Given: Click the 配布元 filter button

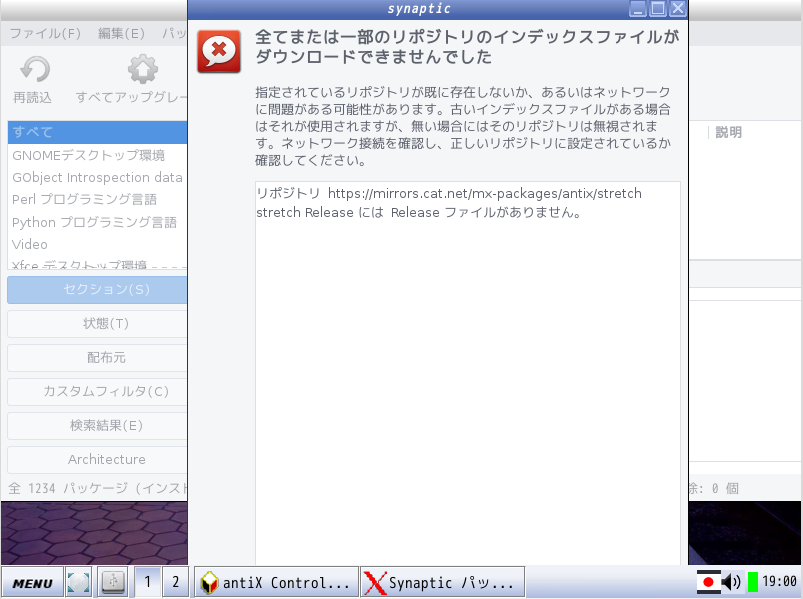Looking at the screenshot, I should pyautogui.click(x=97, y=358).
